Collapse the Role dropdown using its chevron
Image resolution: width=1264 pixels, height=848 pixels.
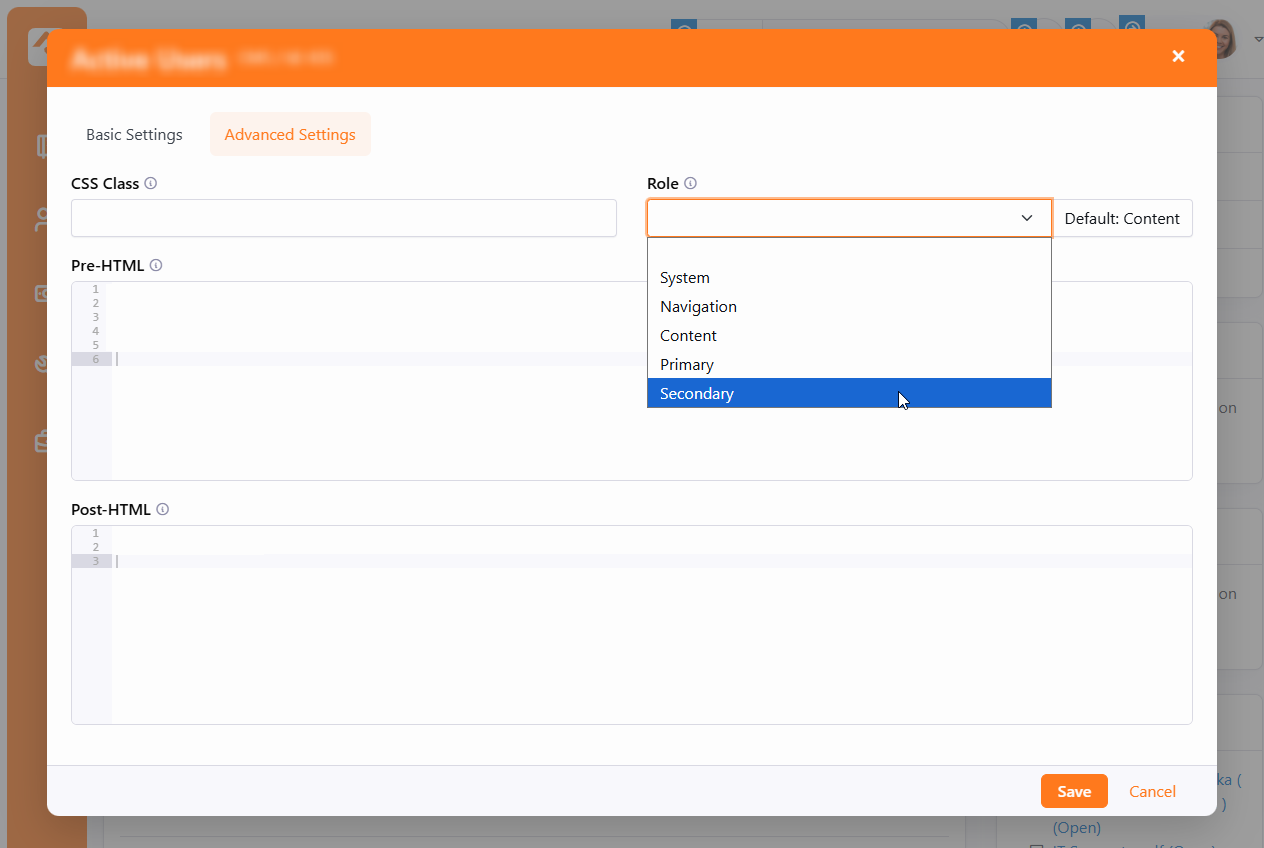click(1026, 218)
